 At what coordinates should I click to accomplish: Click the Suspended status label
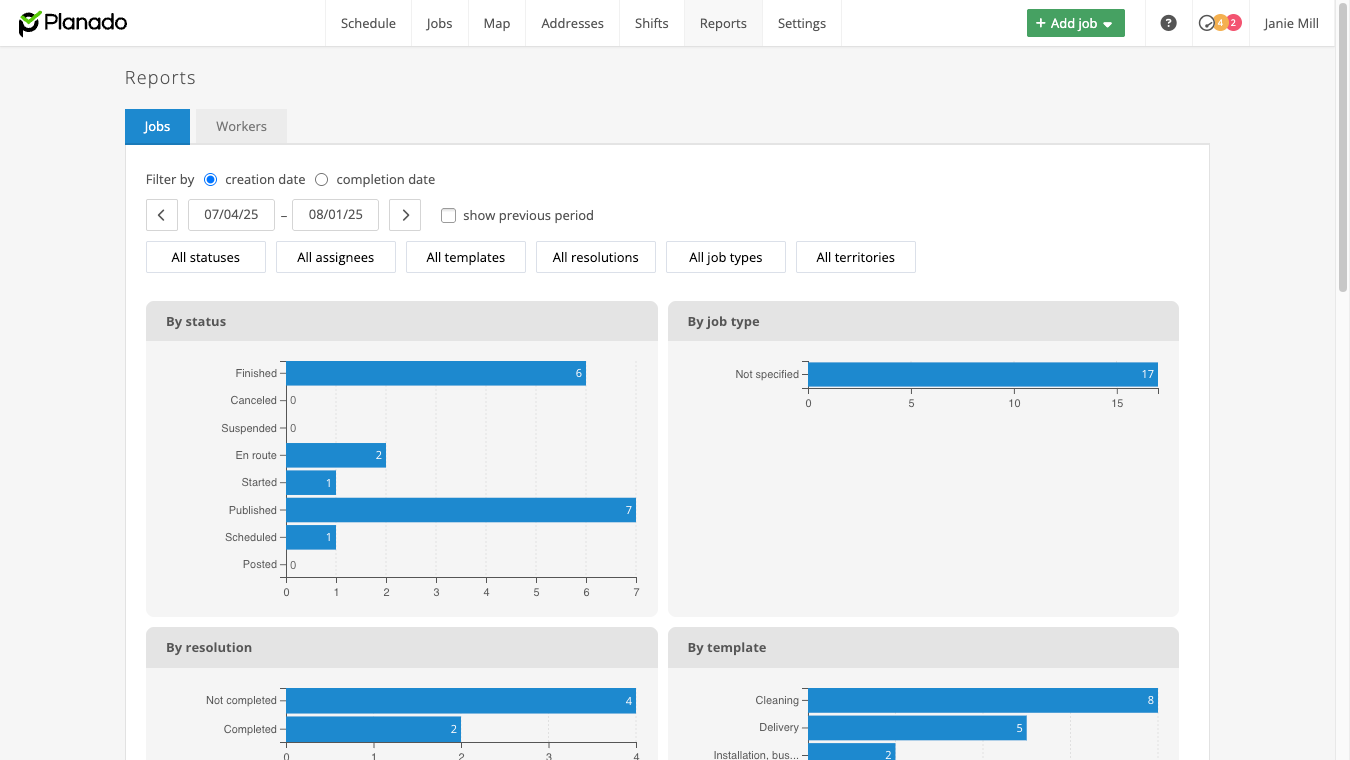pyautogui.click(x=249, y=428)
